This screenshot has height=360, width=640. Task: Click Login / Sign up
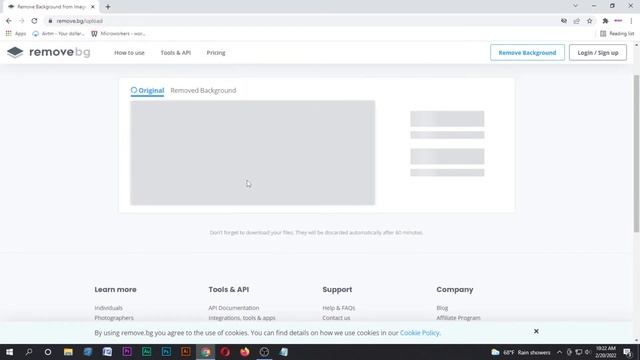(598, 53)
